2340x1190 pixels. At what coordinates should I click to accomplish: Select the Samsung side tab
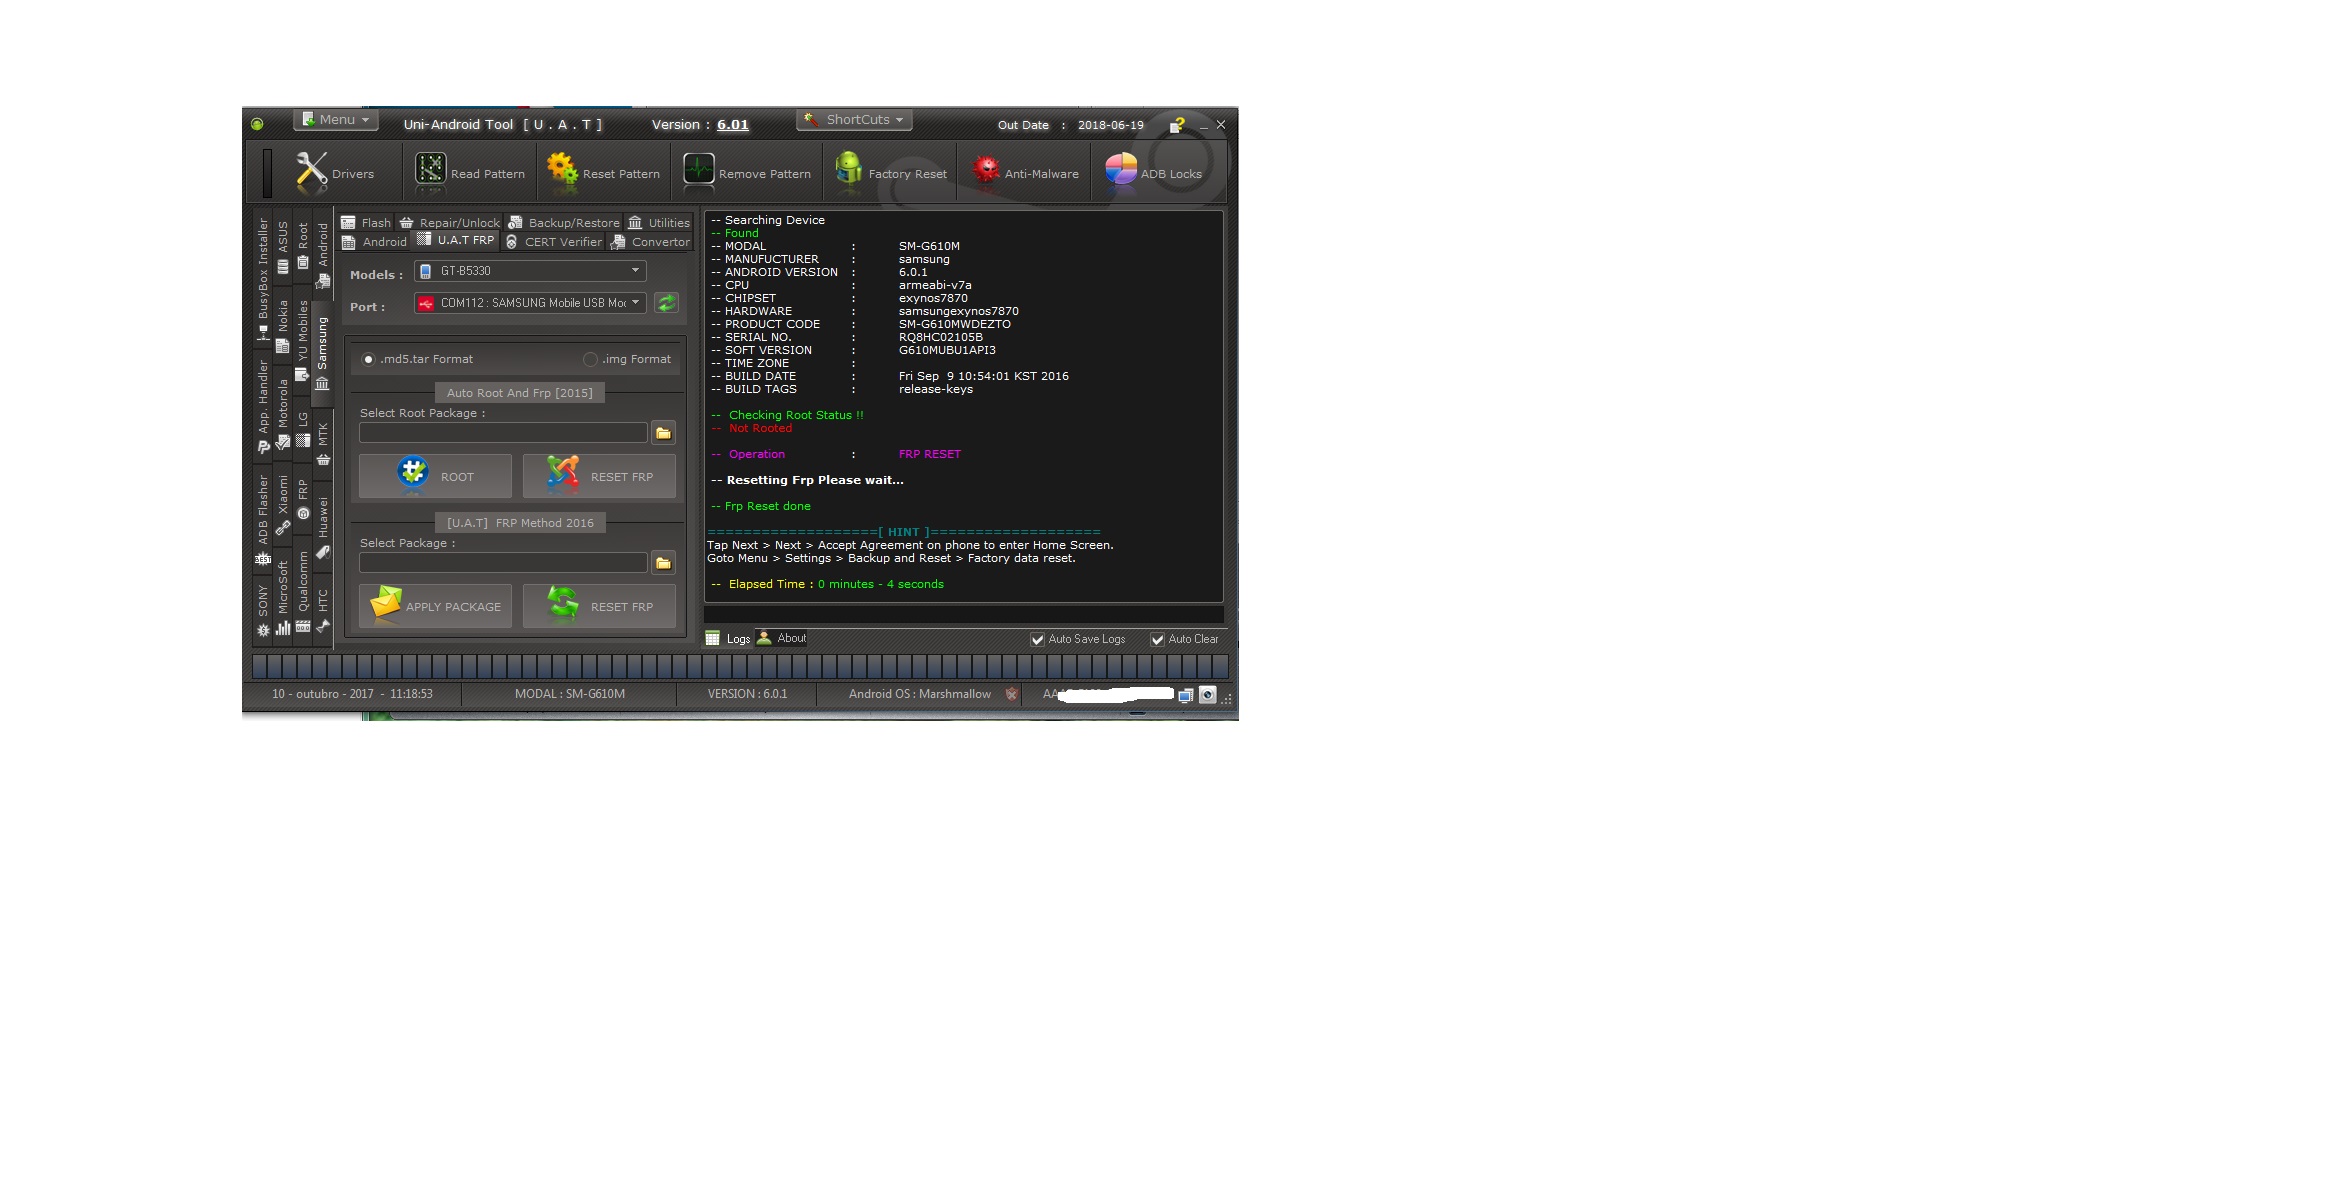(322, 353)
